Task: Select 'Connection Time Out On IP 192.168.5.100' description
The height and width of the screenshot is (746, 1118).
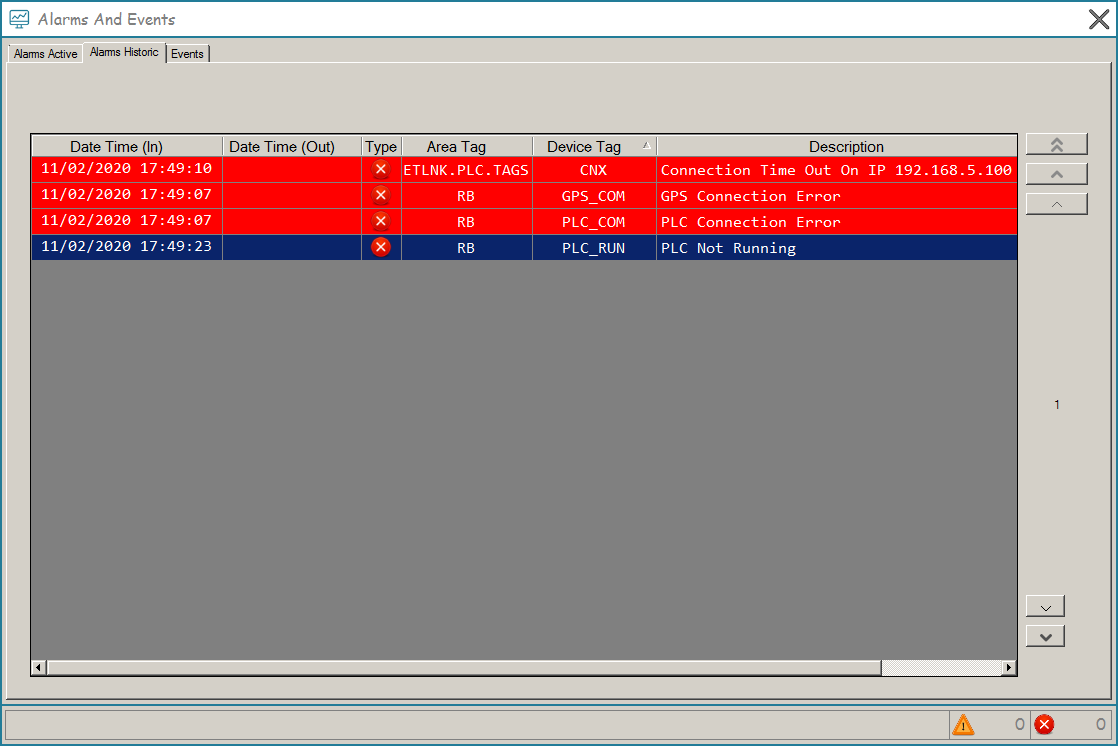Action: point(836,170)
